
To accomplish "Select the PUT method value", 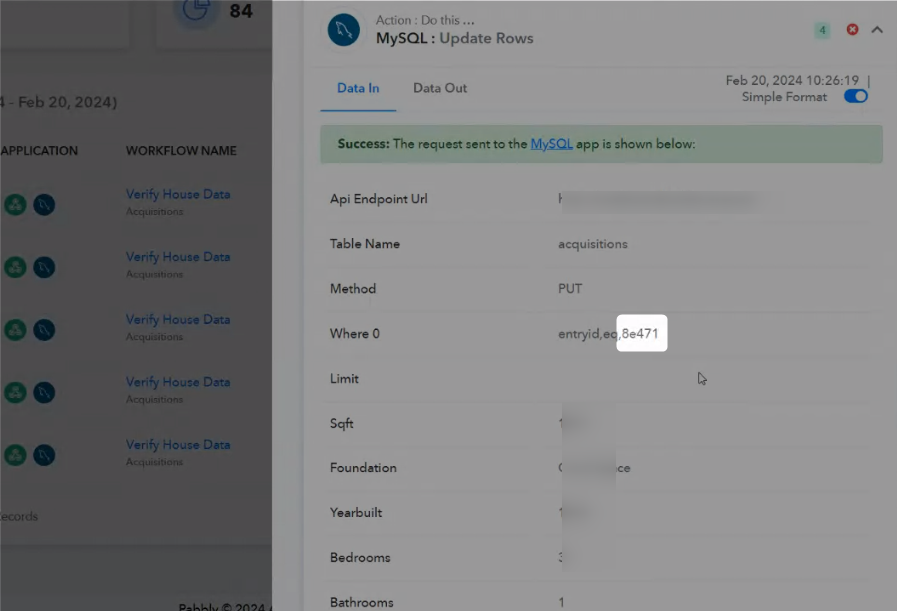I will pos(570,288).
